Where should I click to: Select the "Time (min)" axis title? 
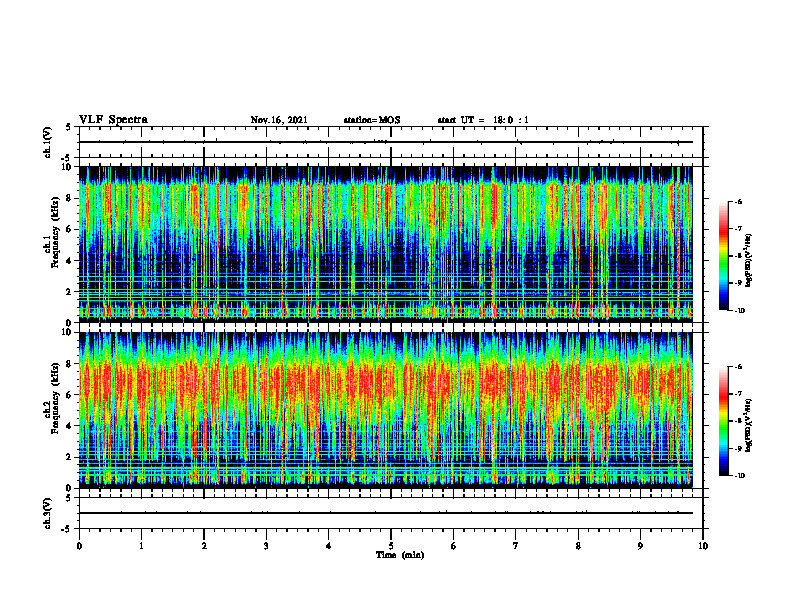pyautogui.click(x=400, y=555)
